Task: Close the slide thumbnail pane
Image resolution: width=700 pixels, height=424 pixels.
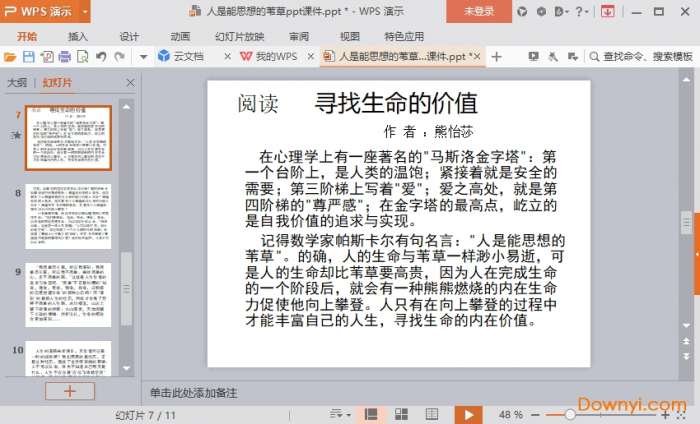Action: 130,83
